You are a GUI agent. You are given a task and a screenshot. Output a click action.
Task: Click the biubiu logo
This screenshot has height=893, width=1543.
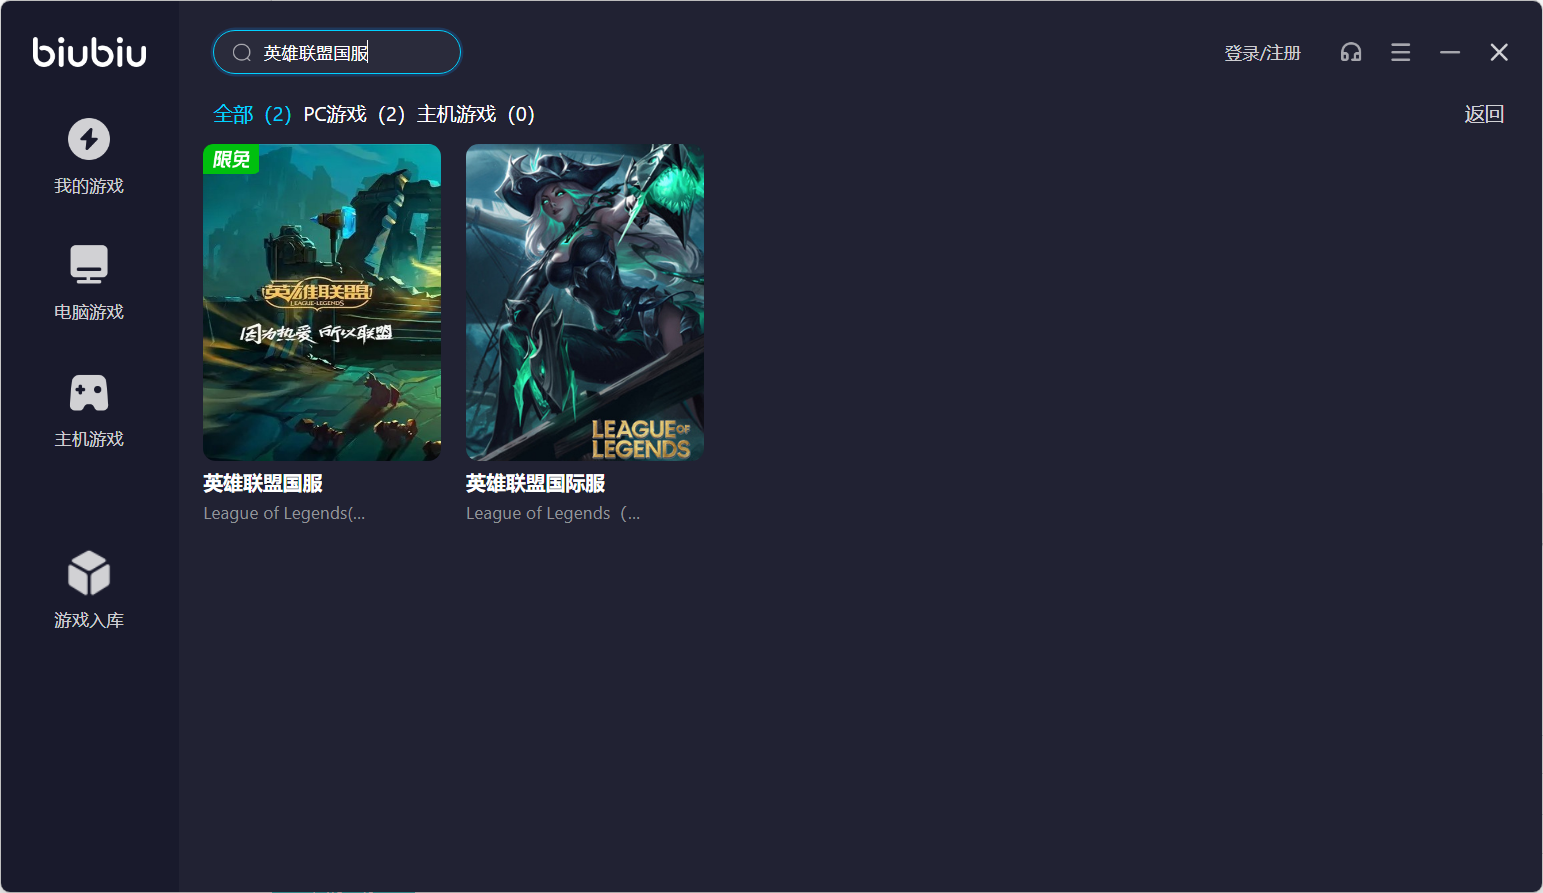89,52
